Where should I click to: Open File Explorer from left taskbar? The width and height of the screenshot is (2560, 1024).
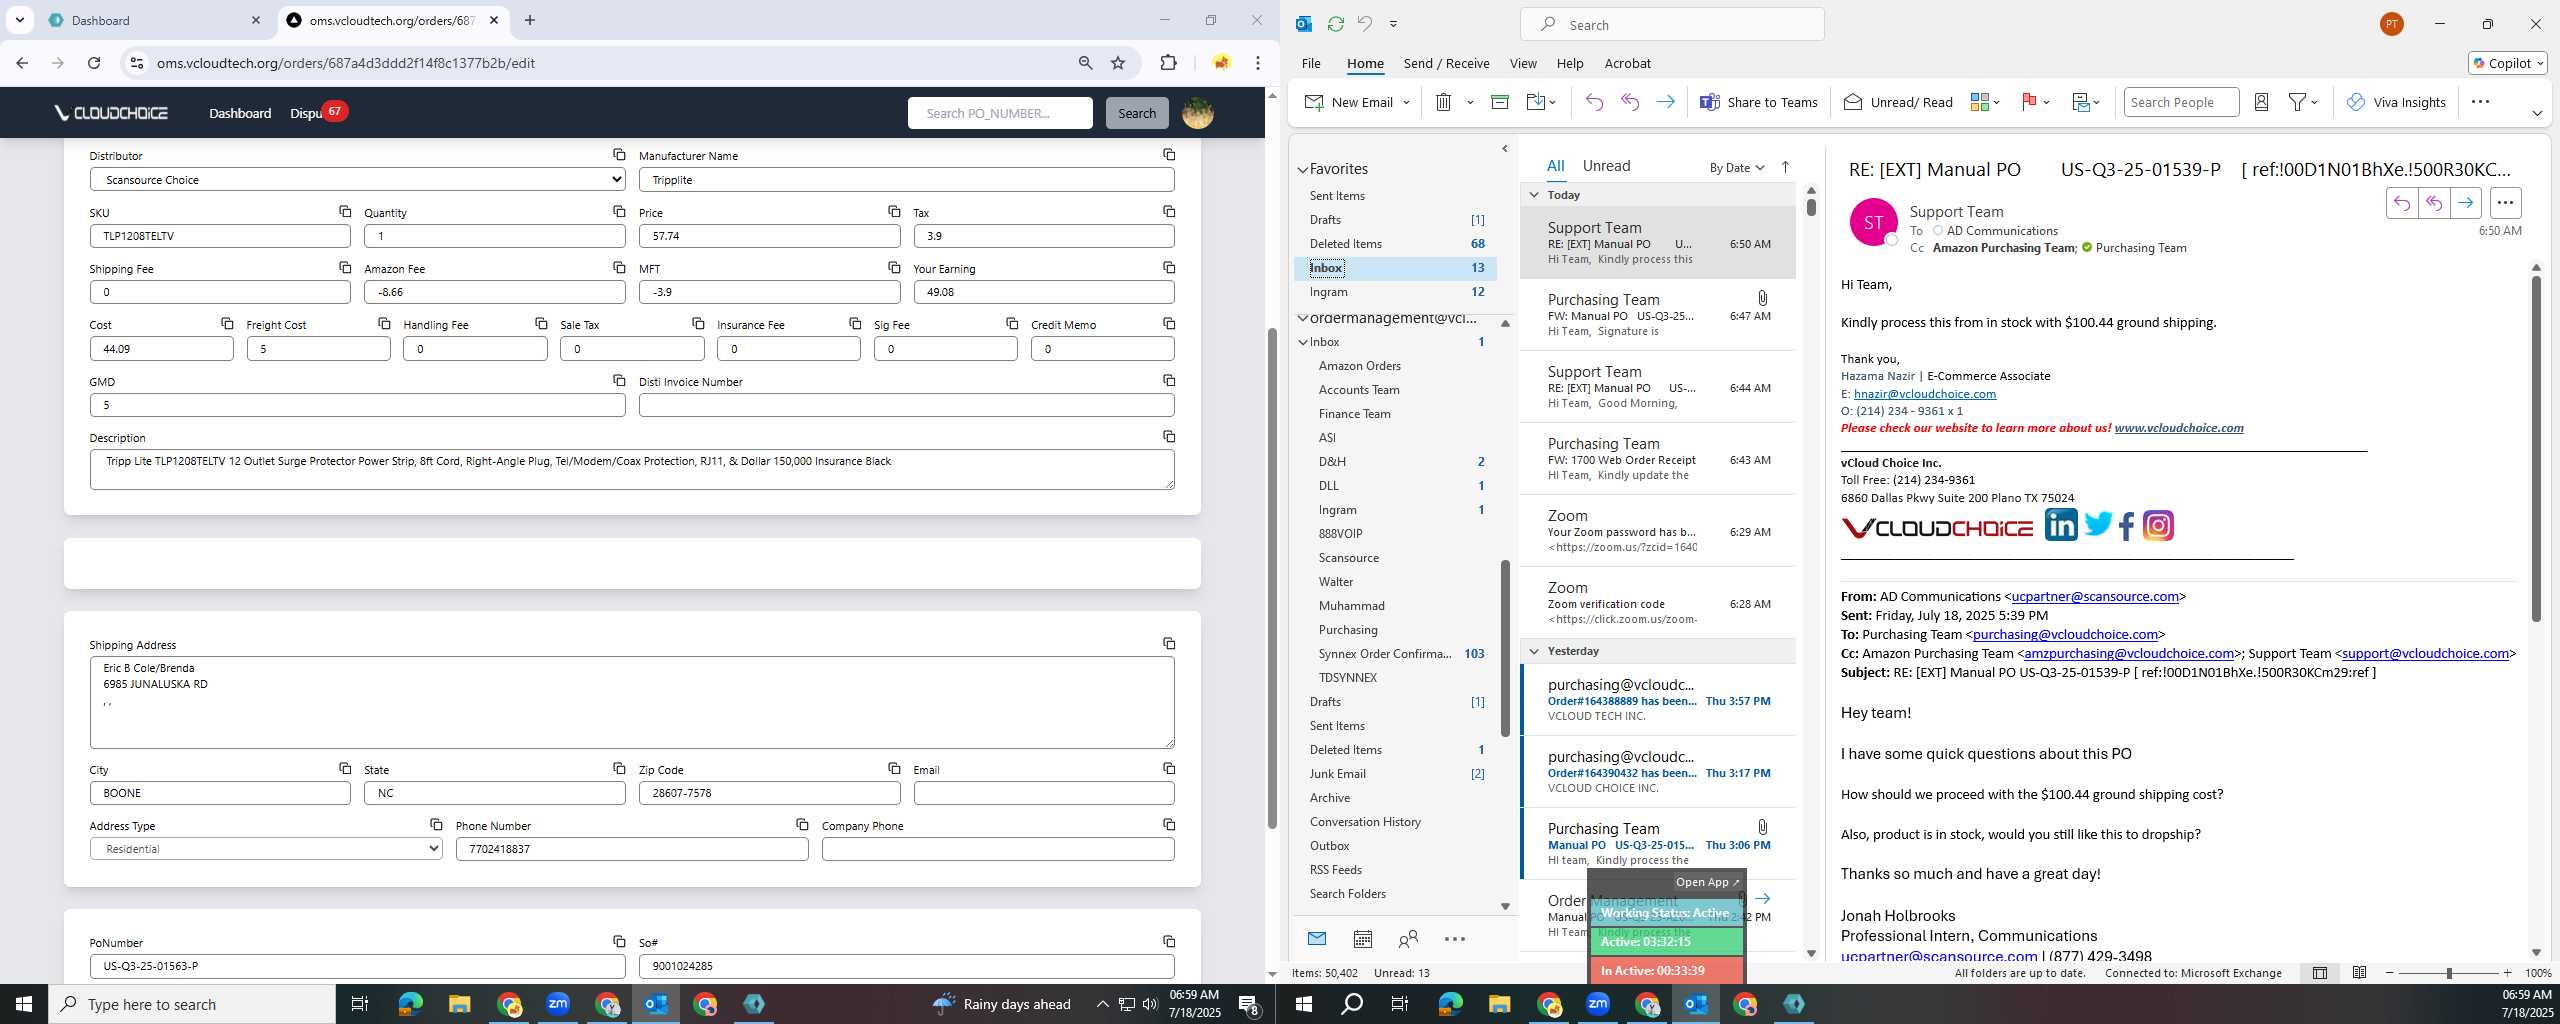pyautogui.click(x=459, y=1004)
